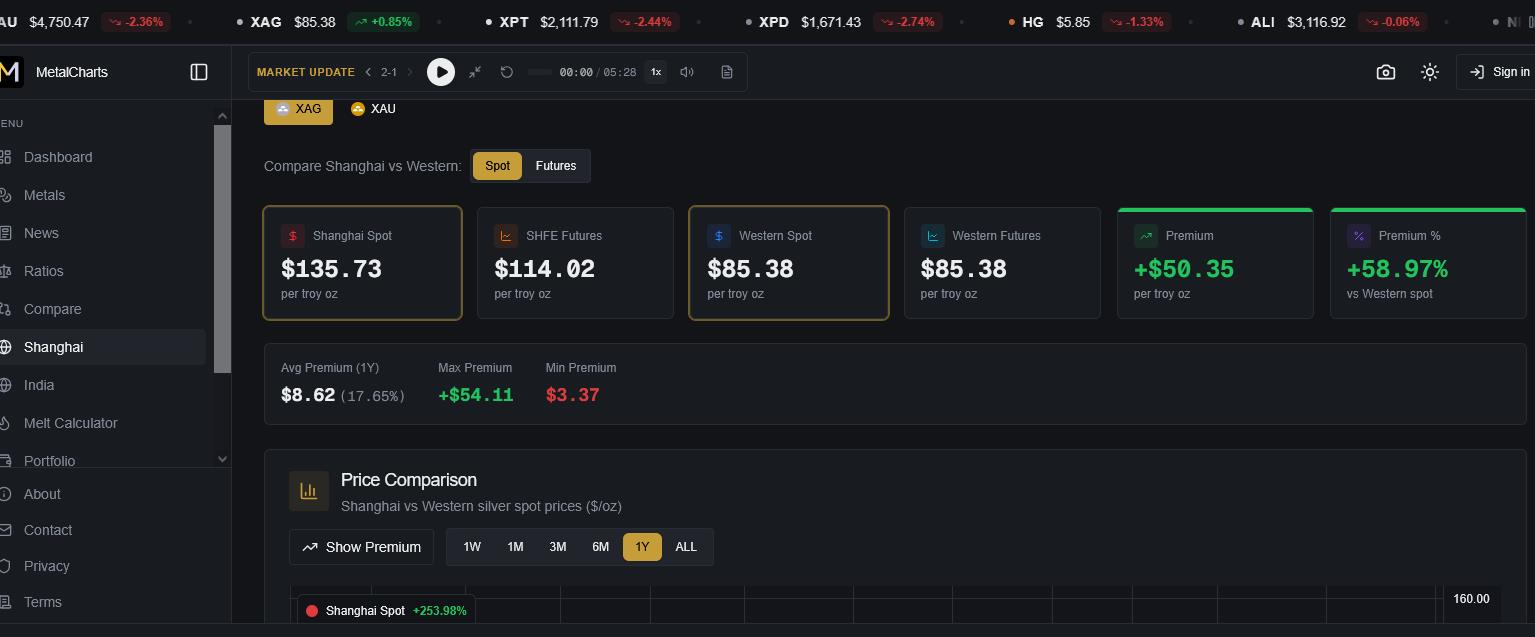Set chart range to ALL

coord(686,547)
